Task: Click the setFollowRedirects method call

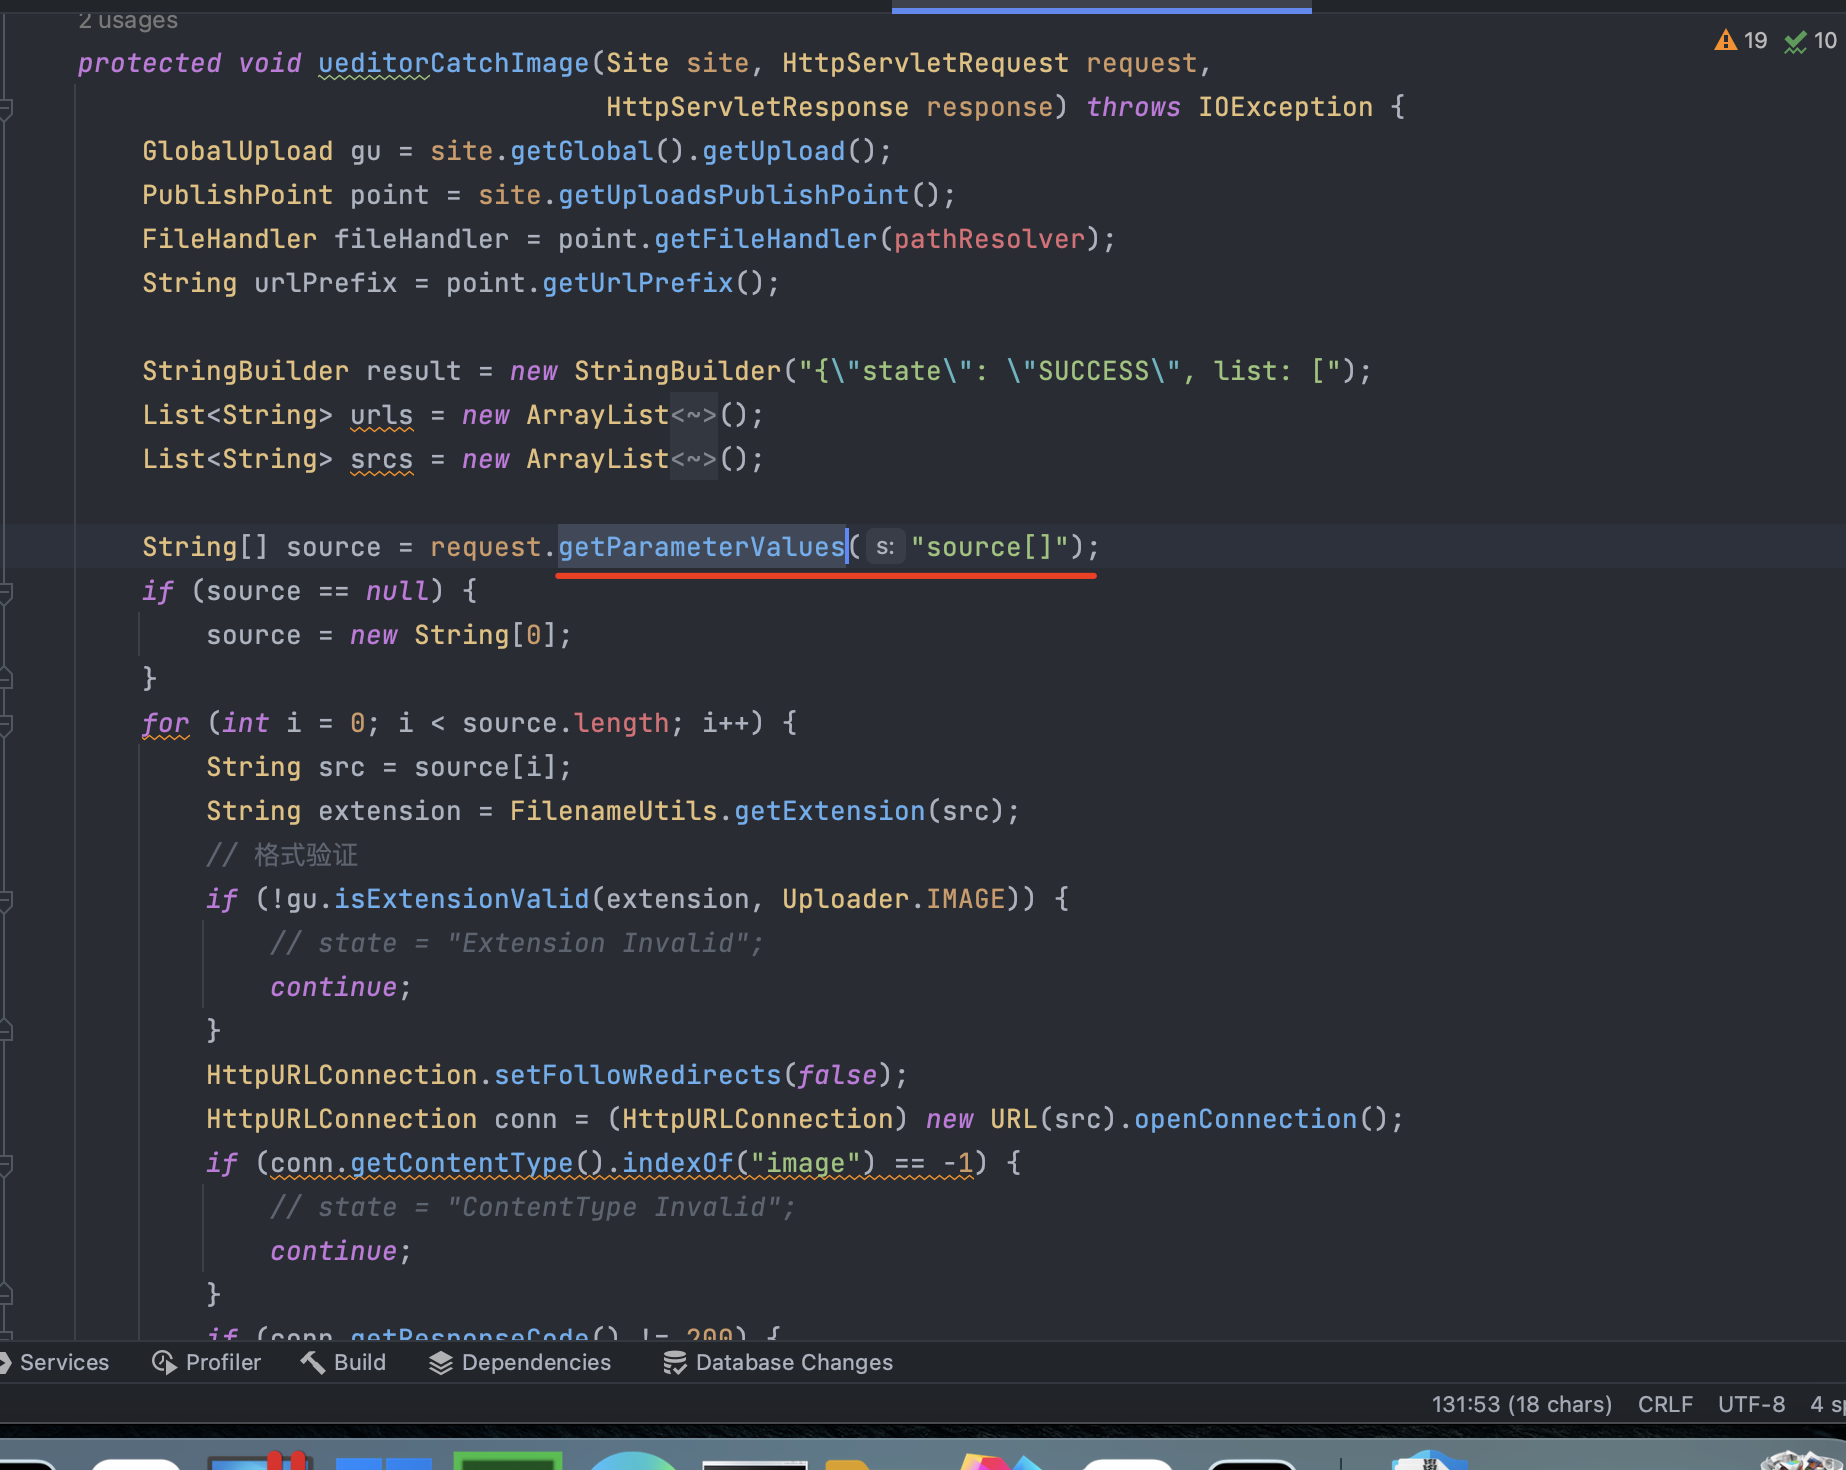Action: click(x=637, y=1075)
